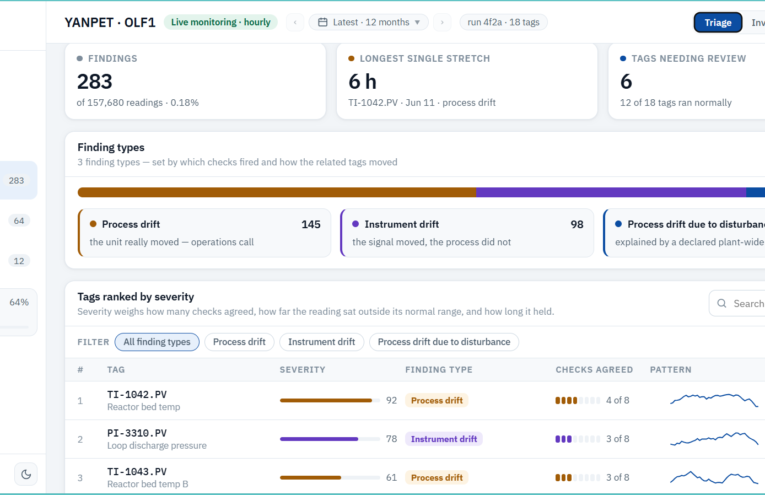Filter table by Process drift

239,342
